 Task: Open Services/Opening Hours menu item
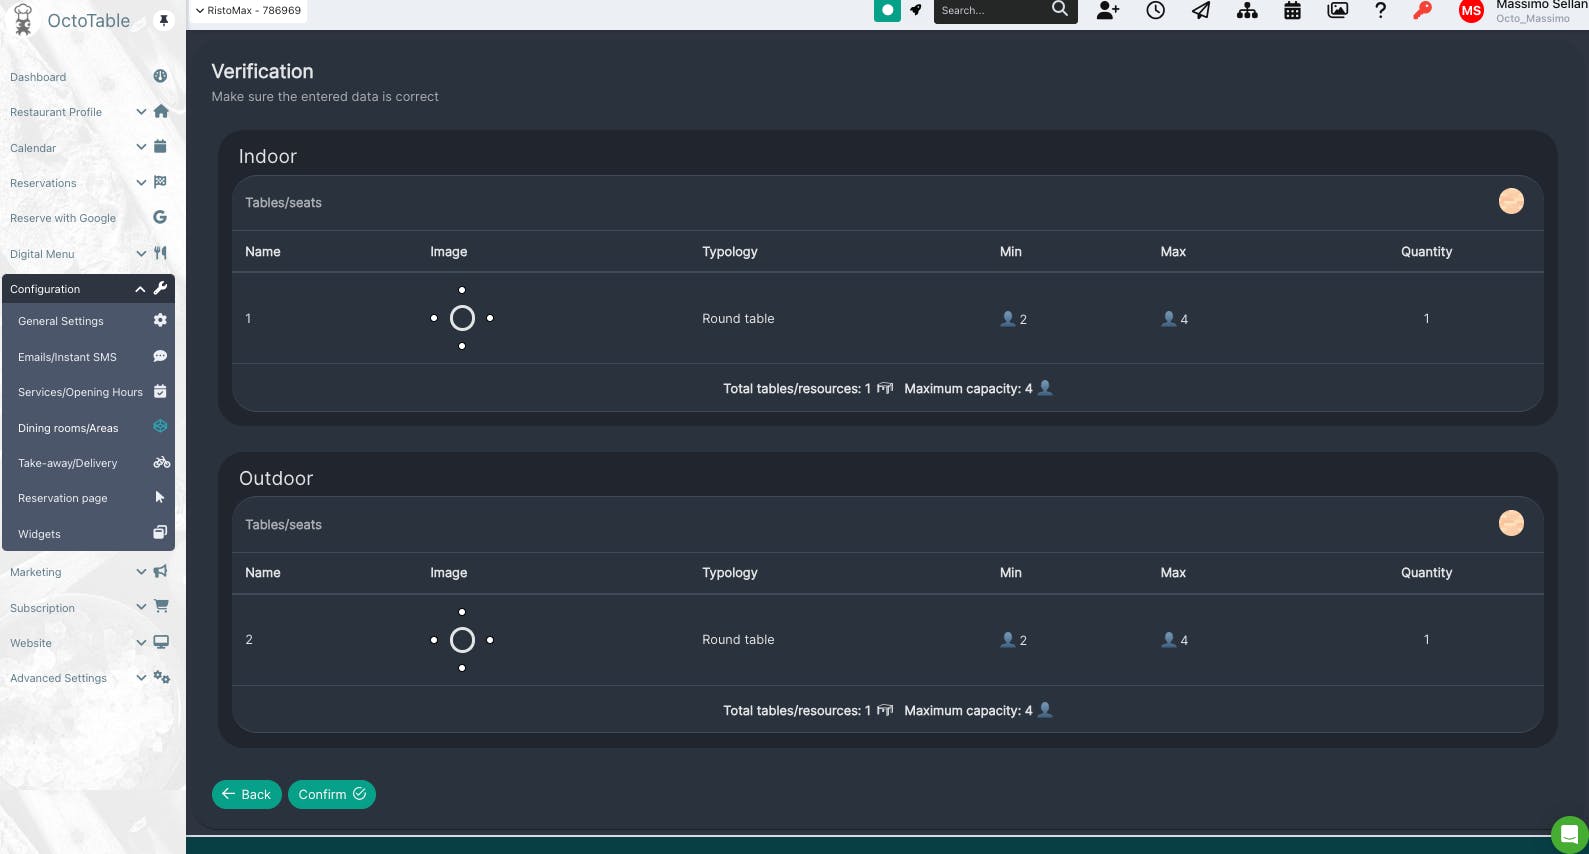tap(80, 392)
